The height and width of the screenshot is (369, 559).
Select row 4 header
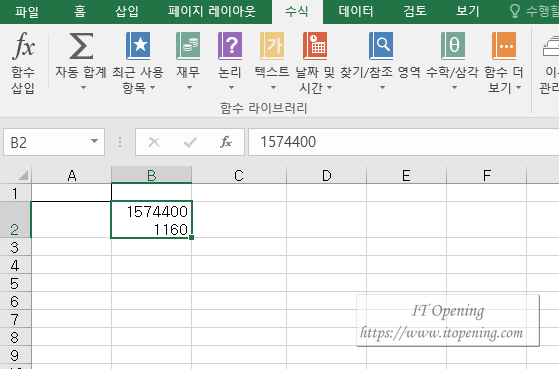coord(15,265)
